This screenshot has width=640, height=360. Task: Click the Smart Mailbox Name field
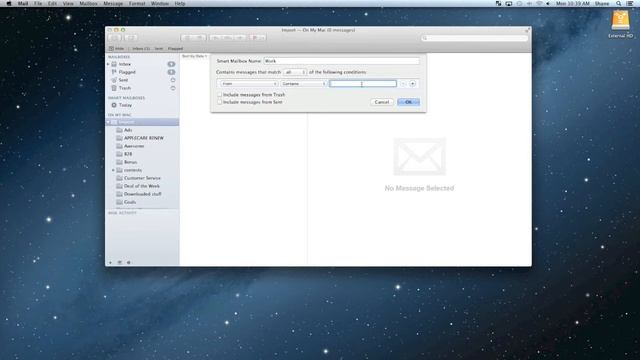pos(341,61)
